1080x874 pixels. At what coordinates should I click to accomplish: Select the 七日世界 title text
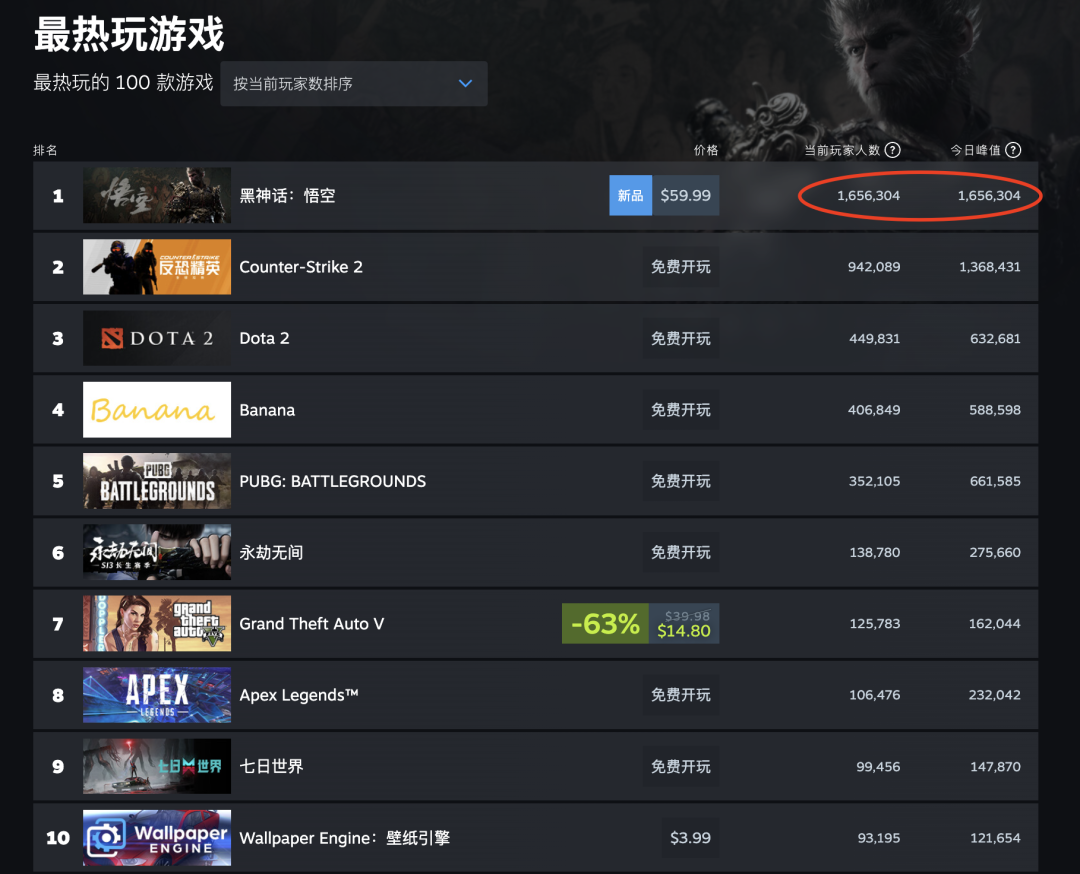(x=271, y=767)
